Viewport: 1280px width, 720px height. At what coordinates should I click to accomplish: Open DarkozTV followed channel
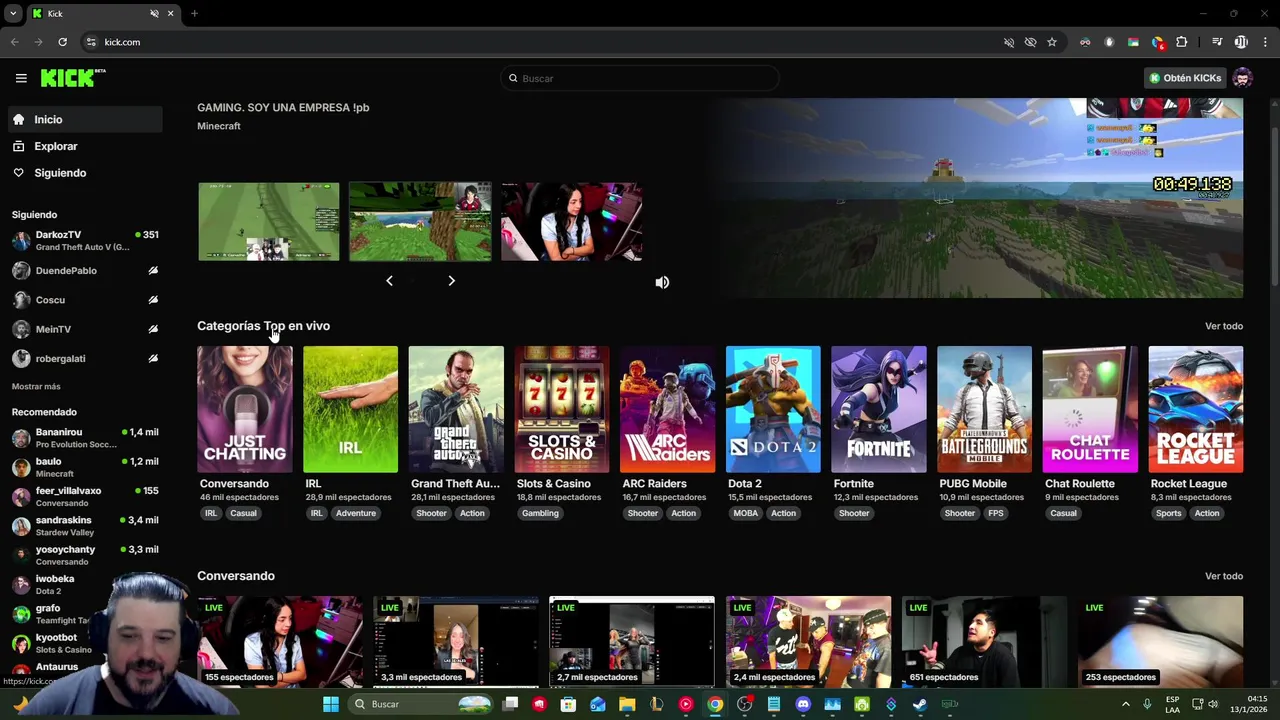click(x=85, y=240)
